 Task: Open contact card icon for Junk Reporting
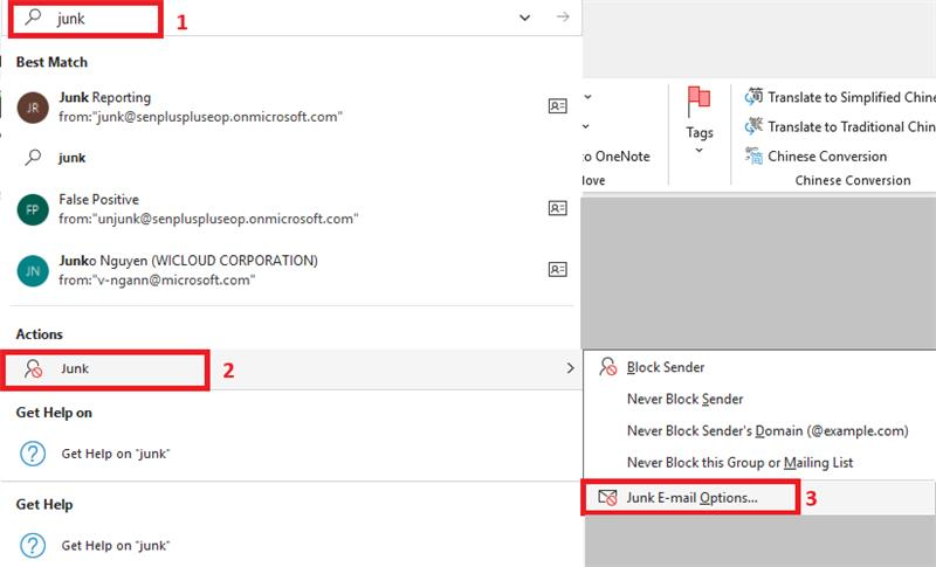point(558,106)
